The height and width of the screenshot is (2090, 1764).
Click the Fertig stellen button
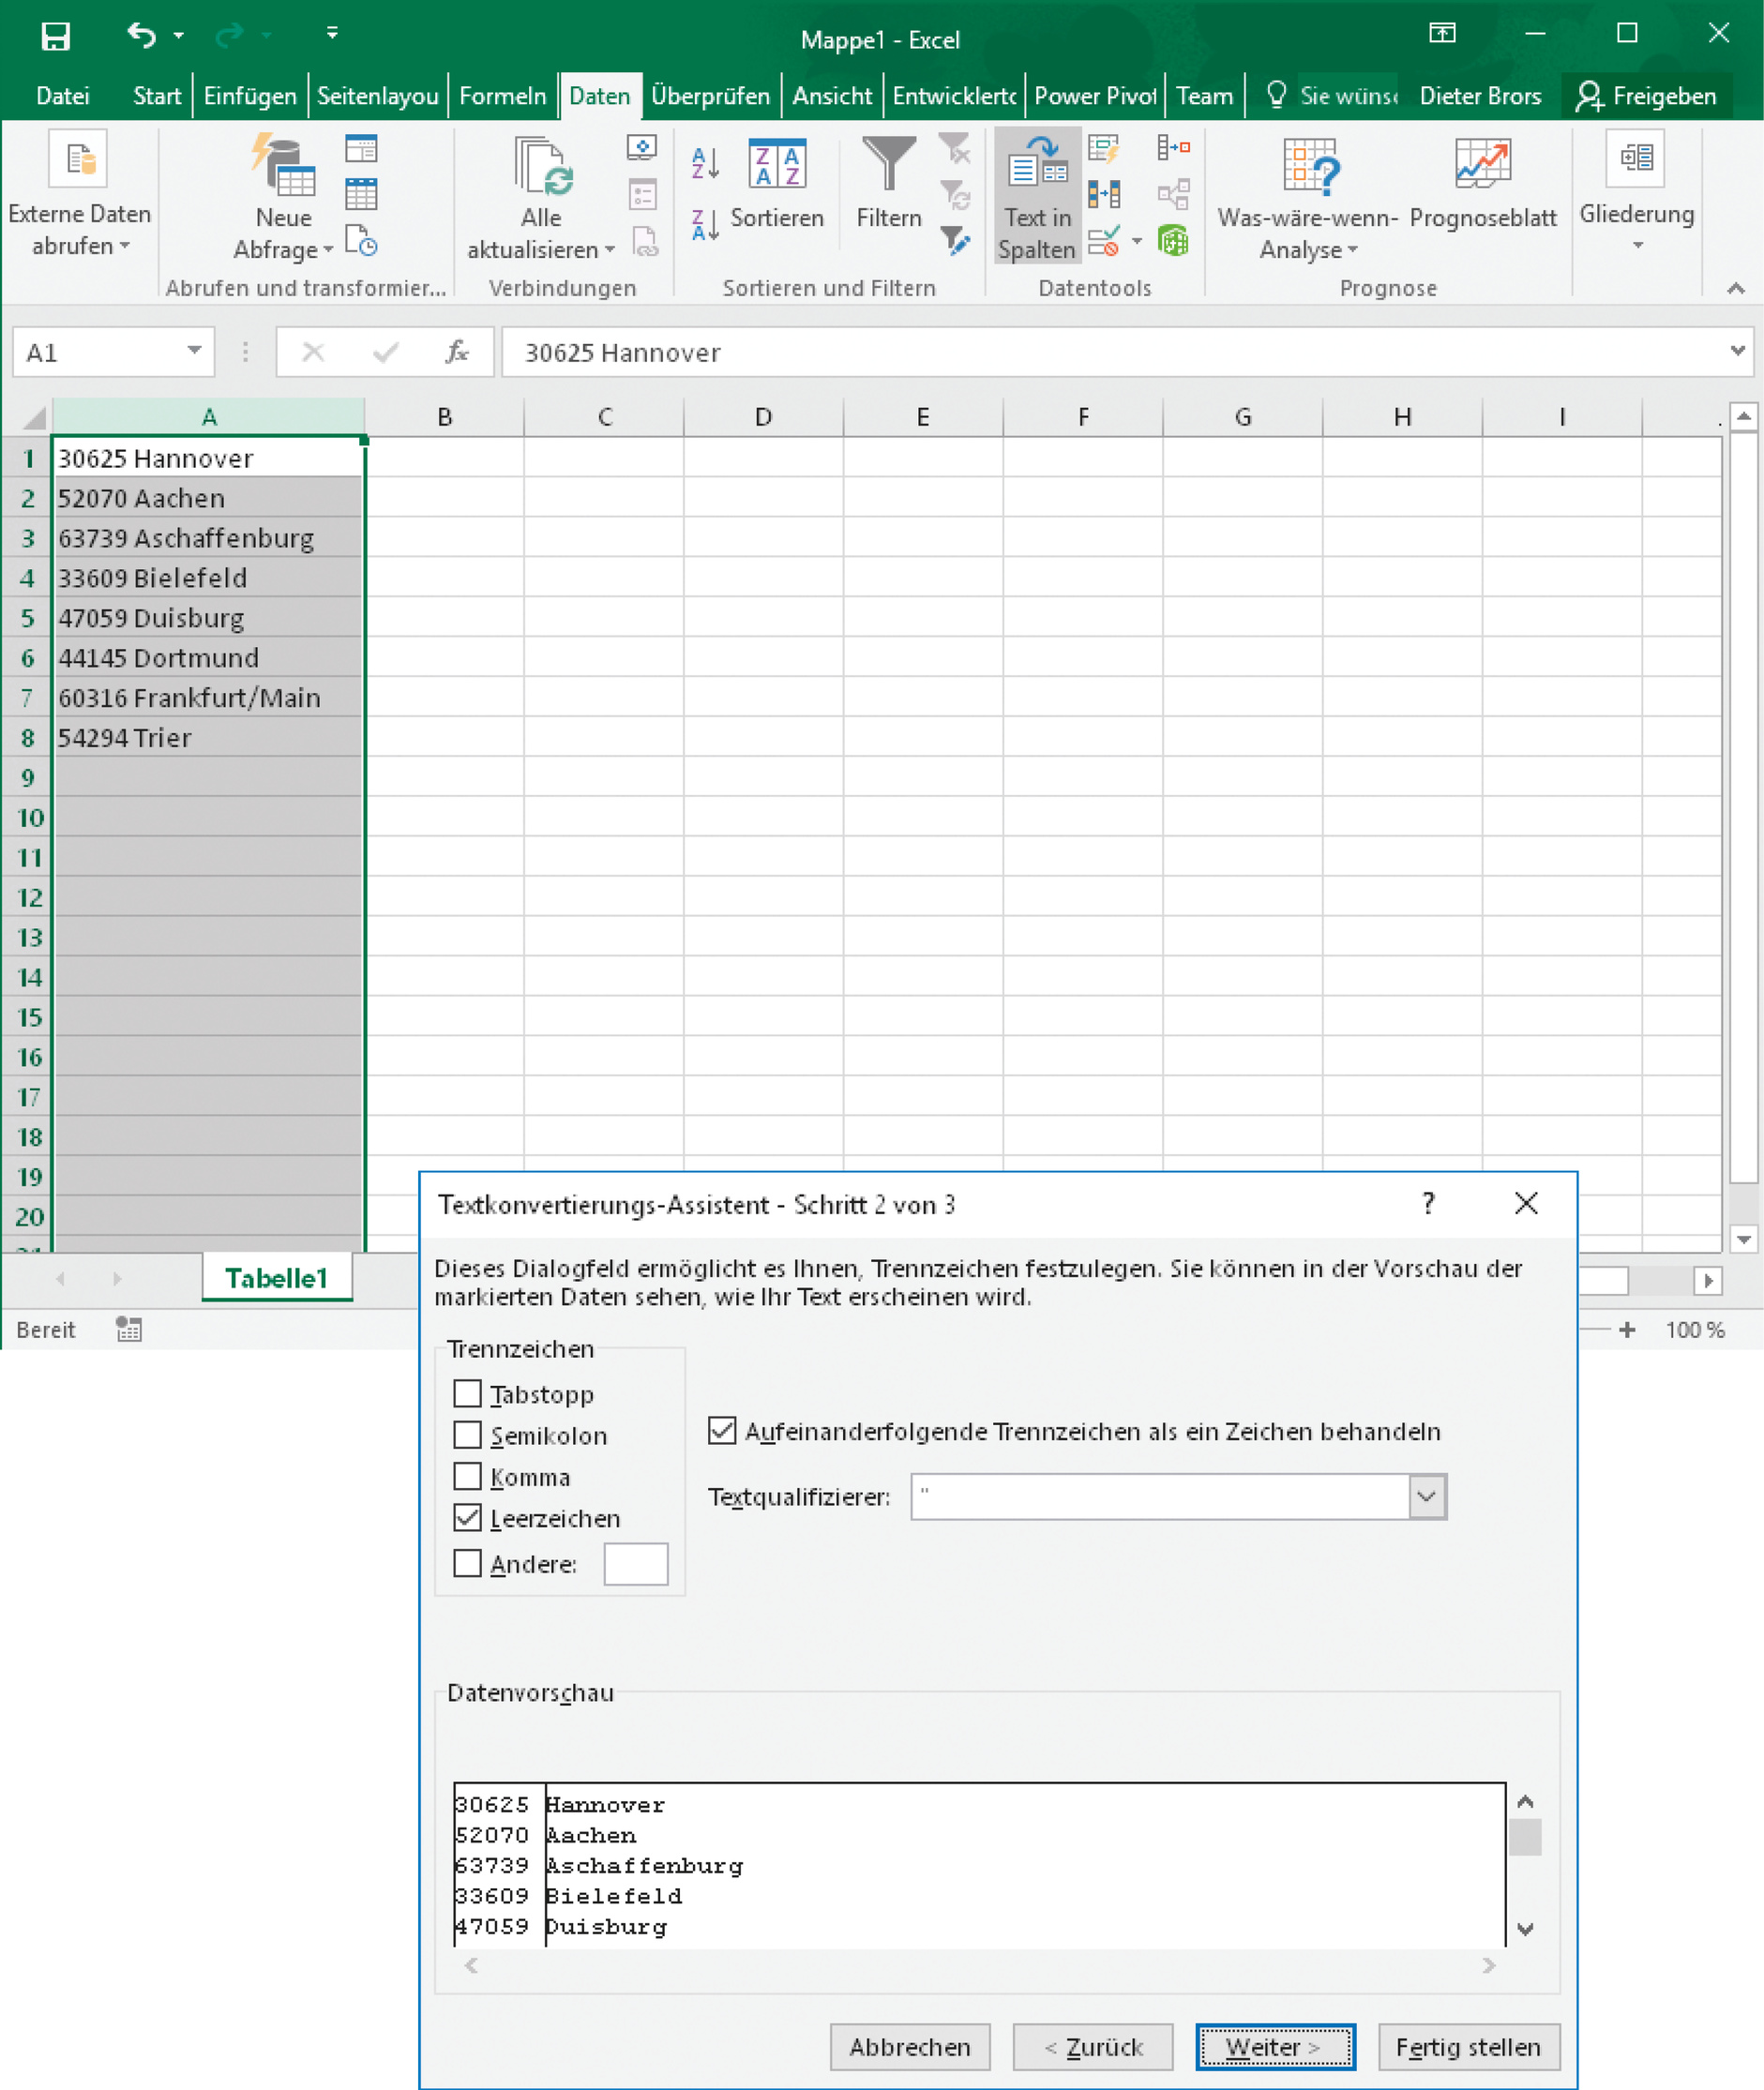coord(1467,2047)
